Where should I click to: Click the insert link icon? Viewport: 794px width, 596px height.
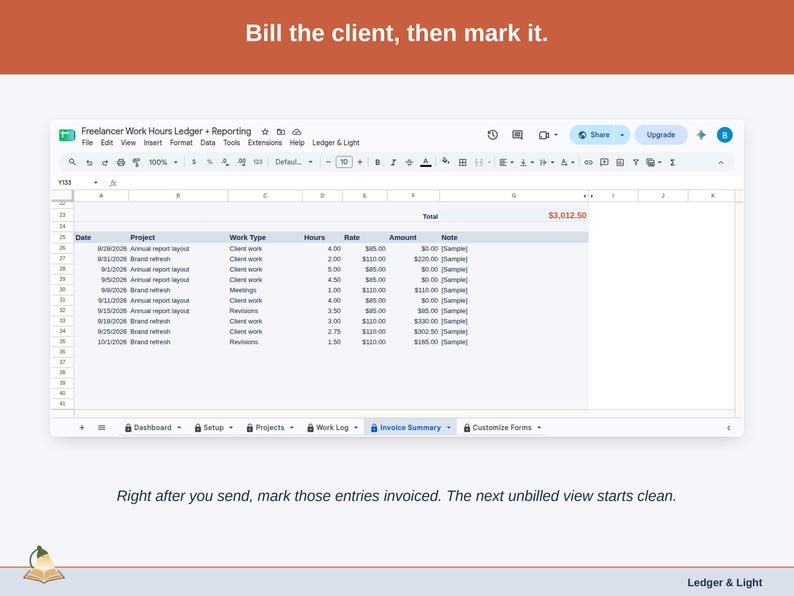588,163
